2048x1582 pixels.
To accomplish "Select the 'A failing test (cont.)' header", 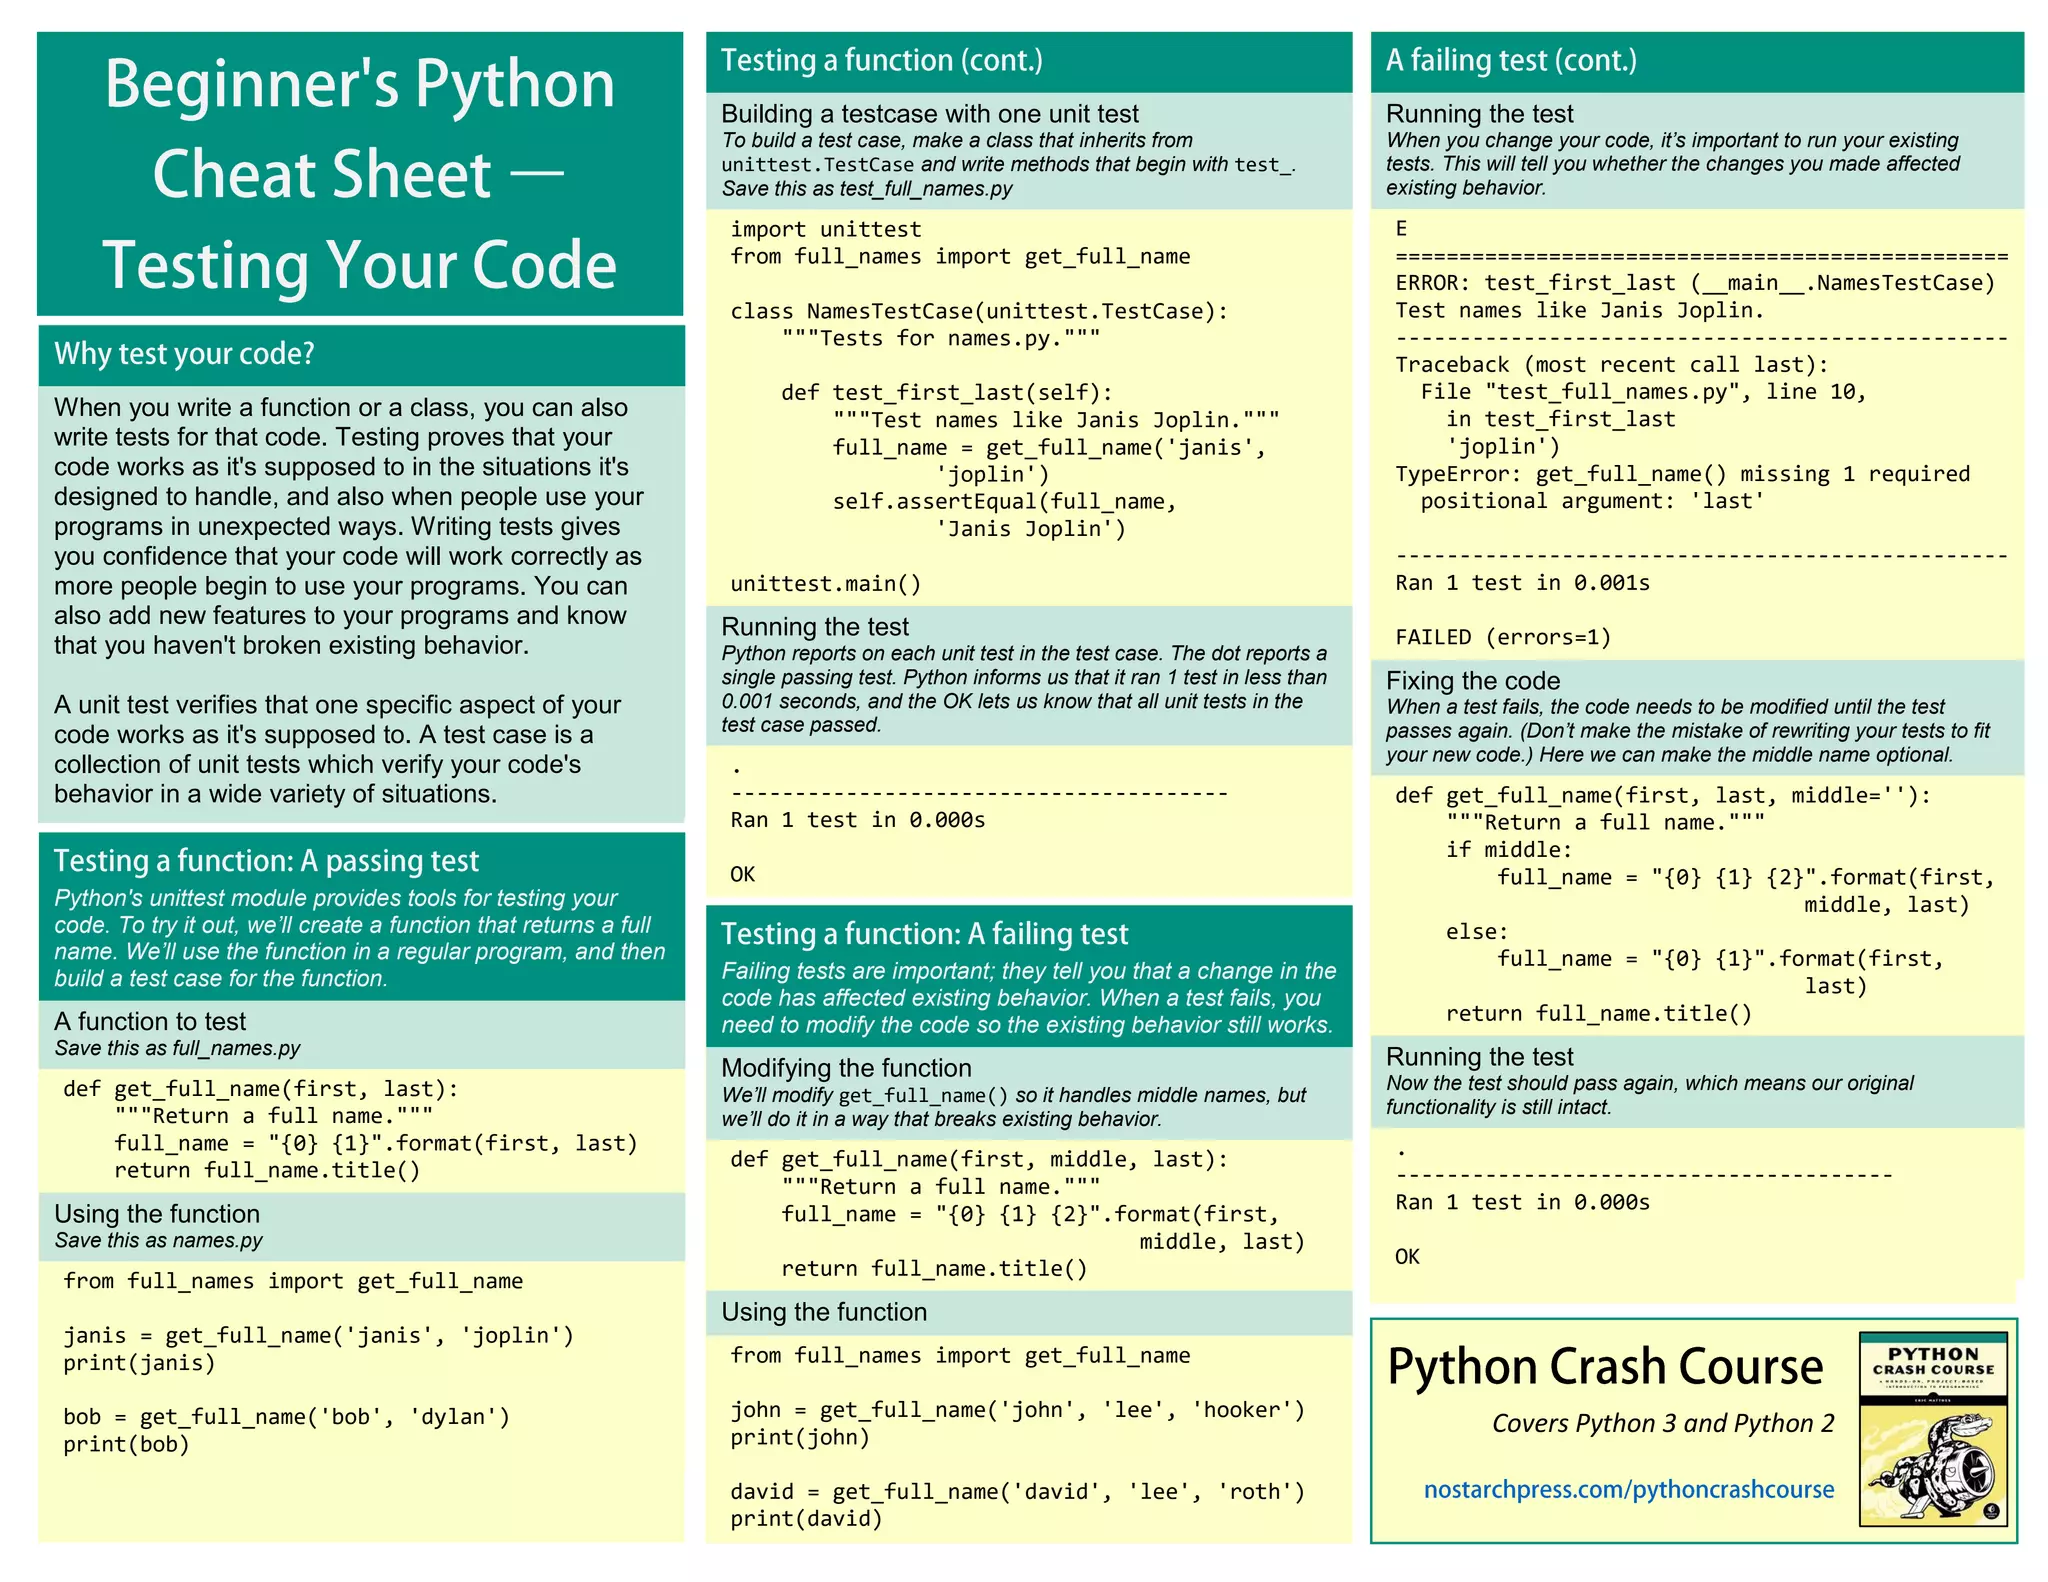I will coord(1510,61).
